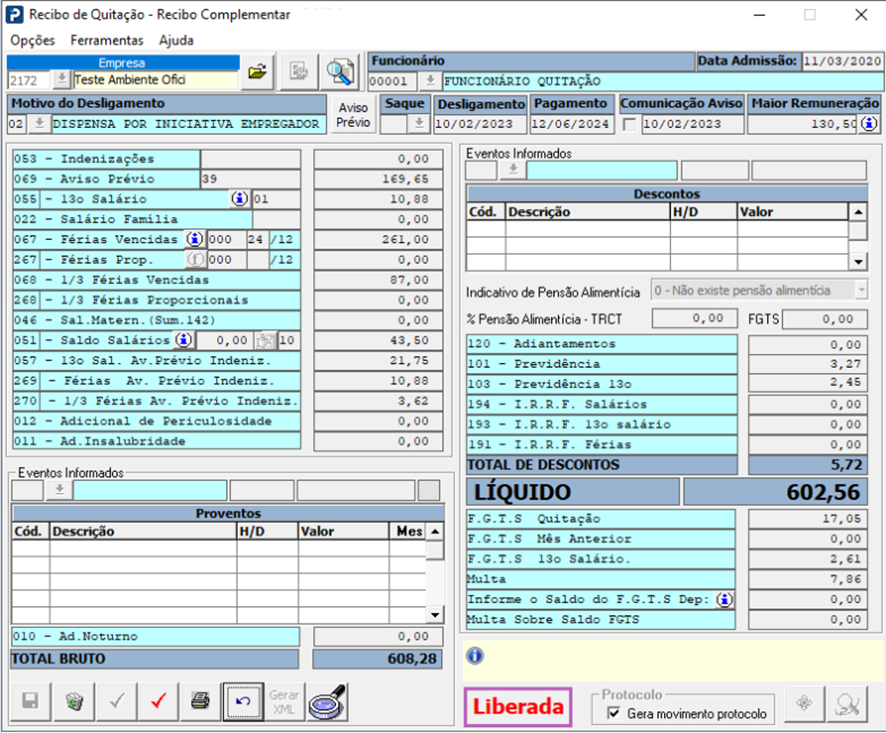Open the Ferramentas menu
This screenshot has width=886, height=733.
point(107,40)
